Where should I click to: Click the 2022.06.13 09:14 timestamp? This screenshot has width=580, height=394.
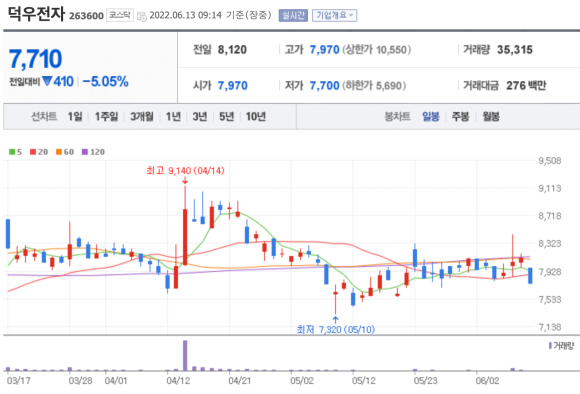[x=185, y=15]
